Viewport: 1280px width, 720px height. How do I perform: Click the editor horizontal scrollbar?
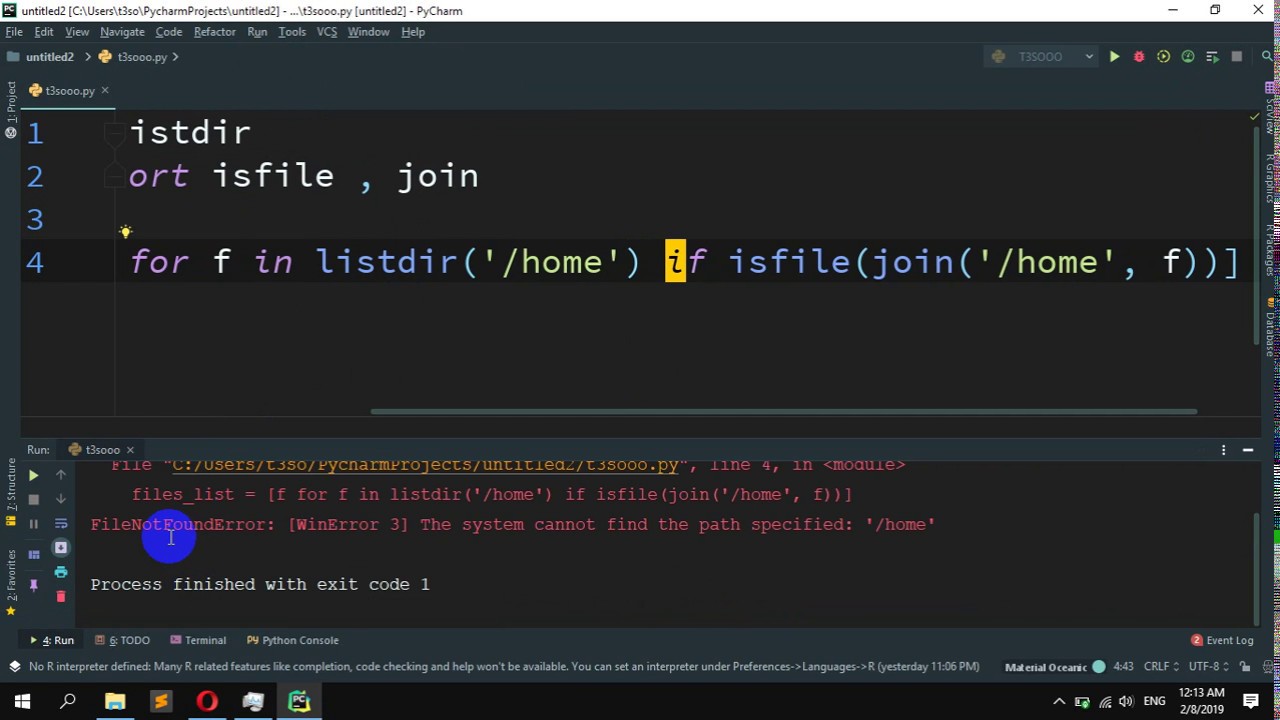[783, 411]
